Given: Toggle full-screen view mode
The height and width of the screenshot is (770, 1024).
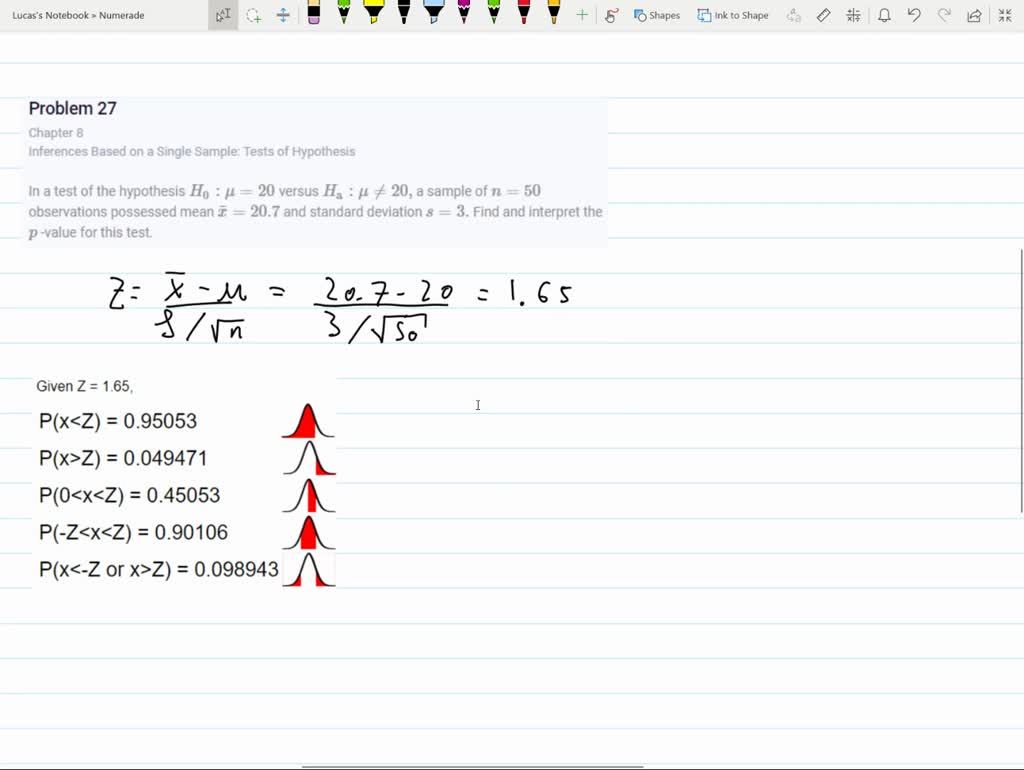Looking at the screenshot, I should pyautogui.click(x=1005, y=15).
